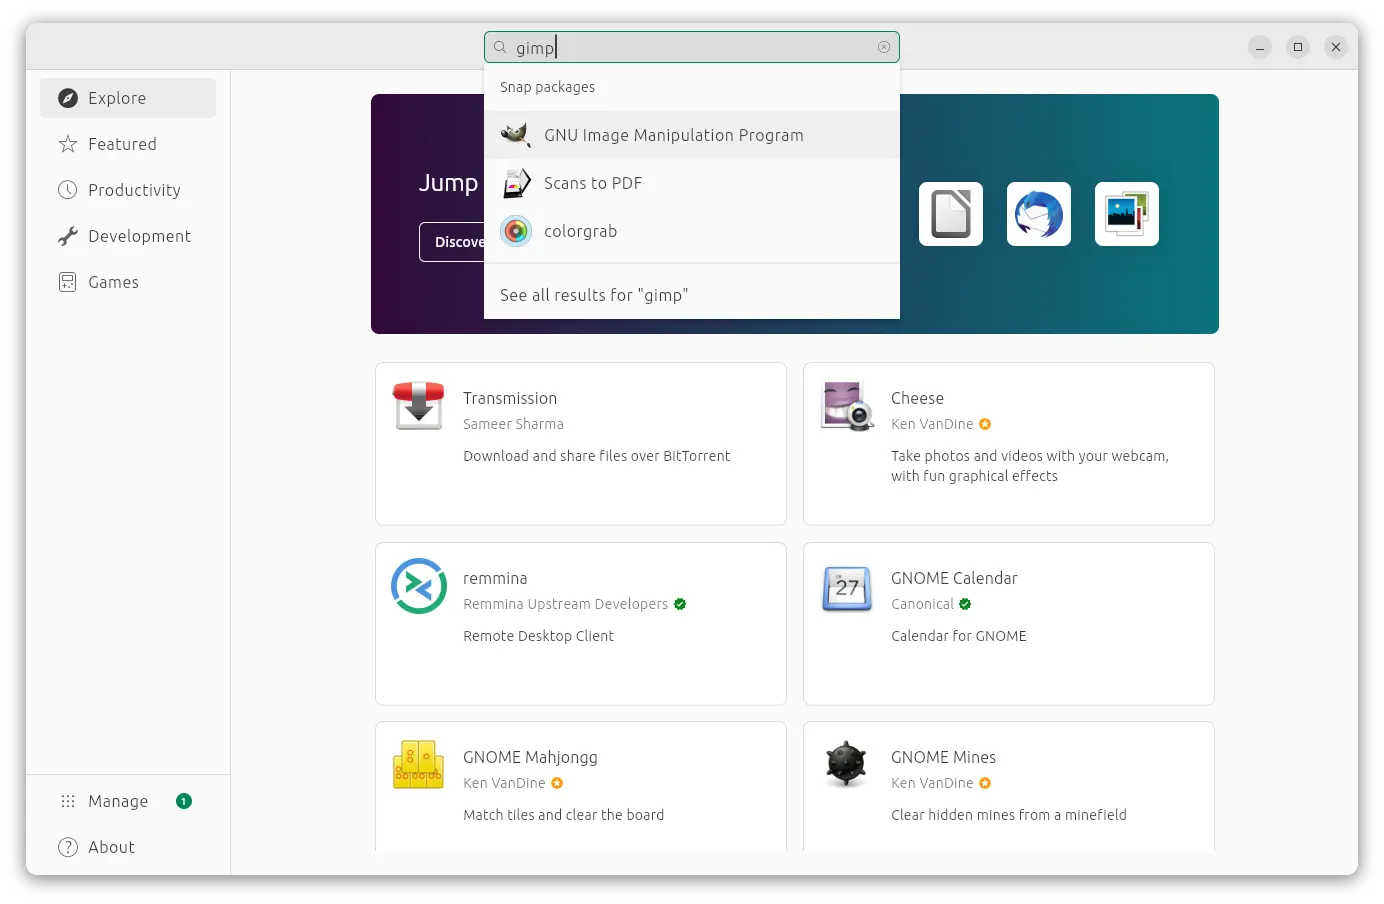Minimize the App Center window
The image size is (1384, 904).
(1260, 47)
